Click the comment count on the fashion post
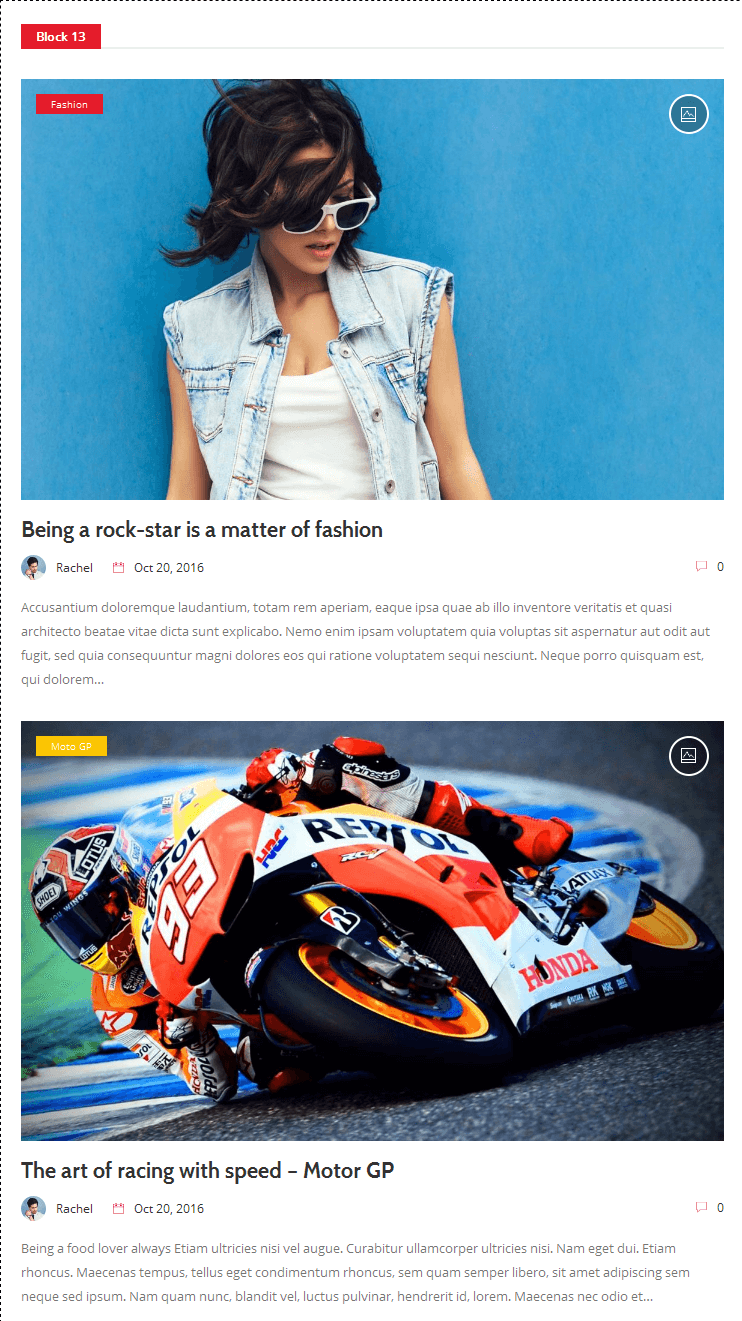The width and height of the screenshot is (742, 1321). coord(720,567)
